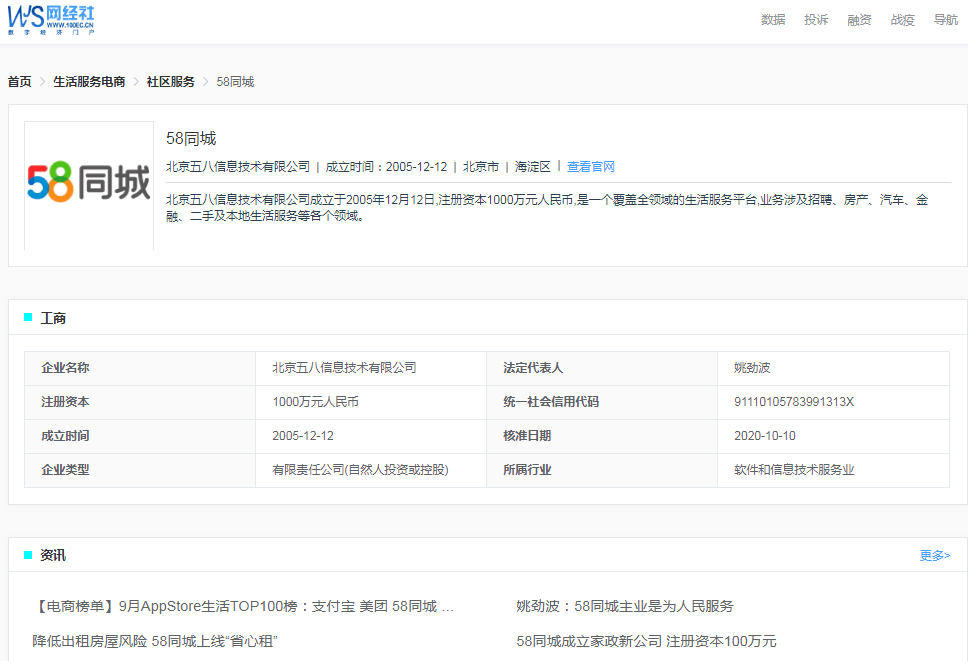Click legal representative value 姚劲波
This screenshot has width=968, height=661.
[x=752, y=368]
